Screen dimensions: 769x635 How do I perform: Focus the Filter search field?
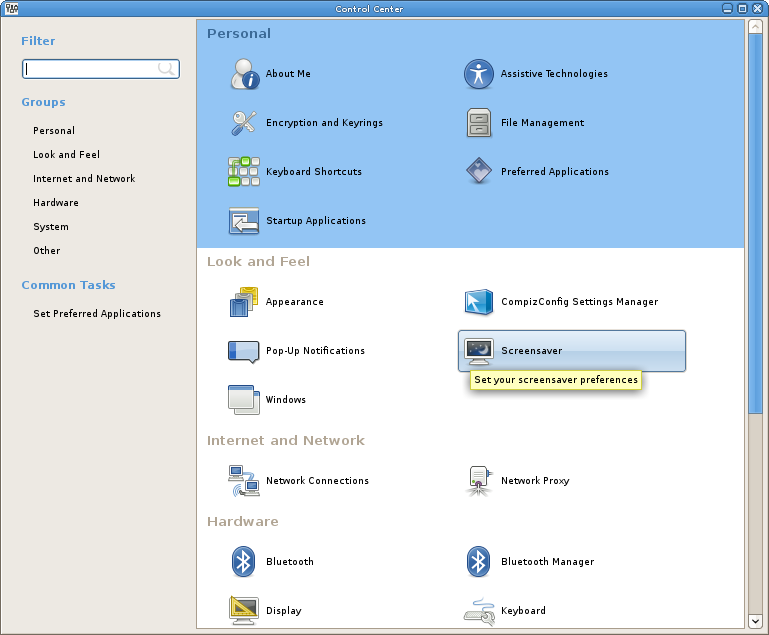coord(90,69)
